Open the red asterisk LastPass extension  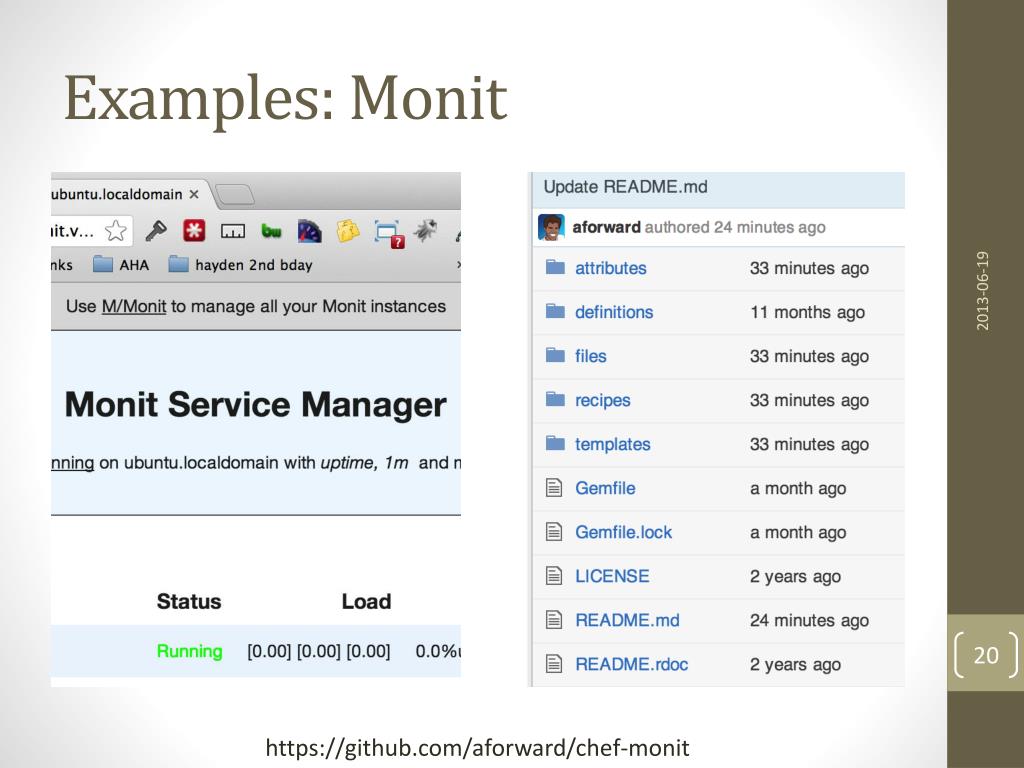coord(194,231)
